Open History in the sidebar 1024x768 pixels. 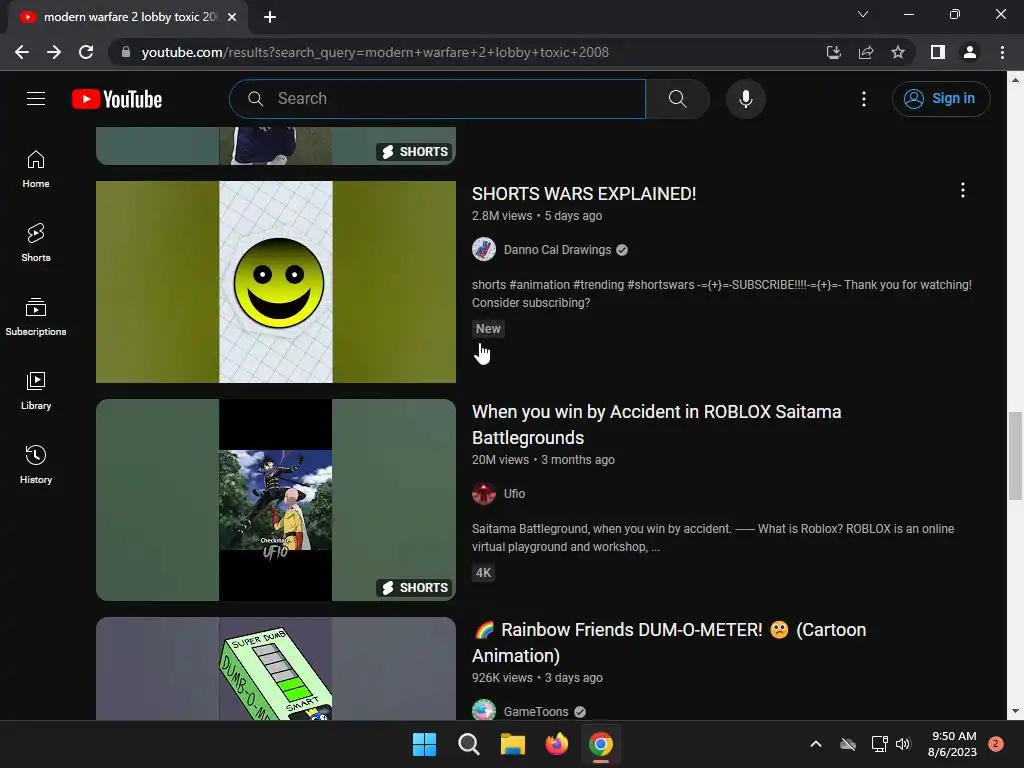(36, 464)
